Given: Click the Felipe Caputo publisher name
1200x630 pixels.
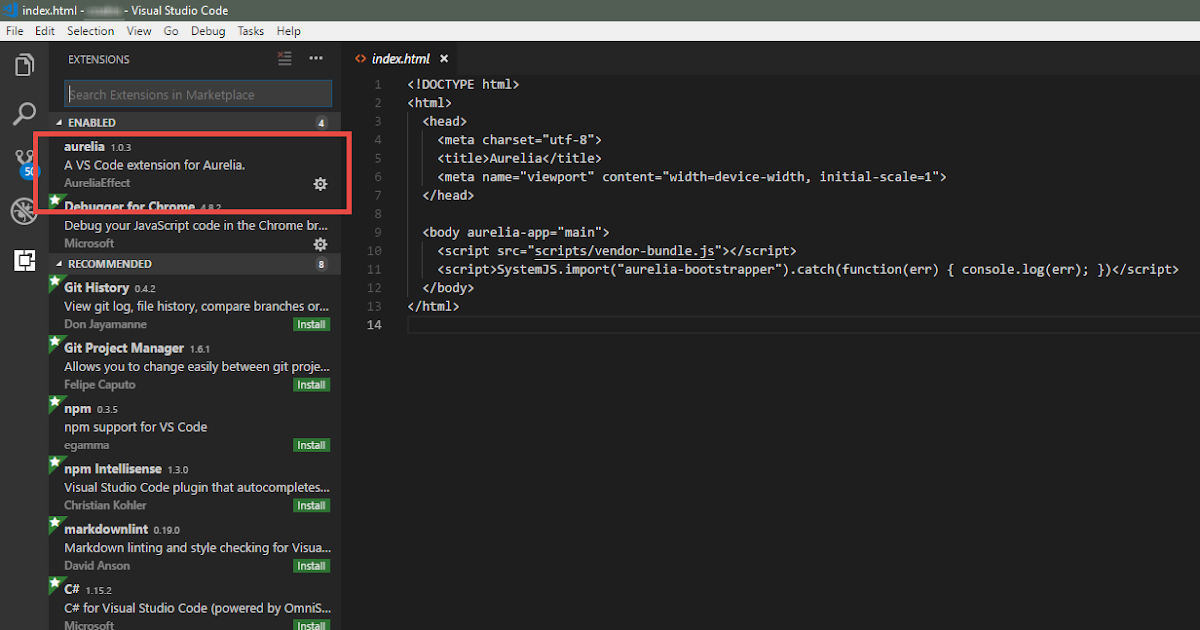Looking at the screenshot, I should point(100,385).
